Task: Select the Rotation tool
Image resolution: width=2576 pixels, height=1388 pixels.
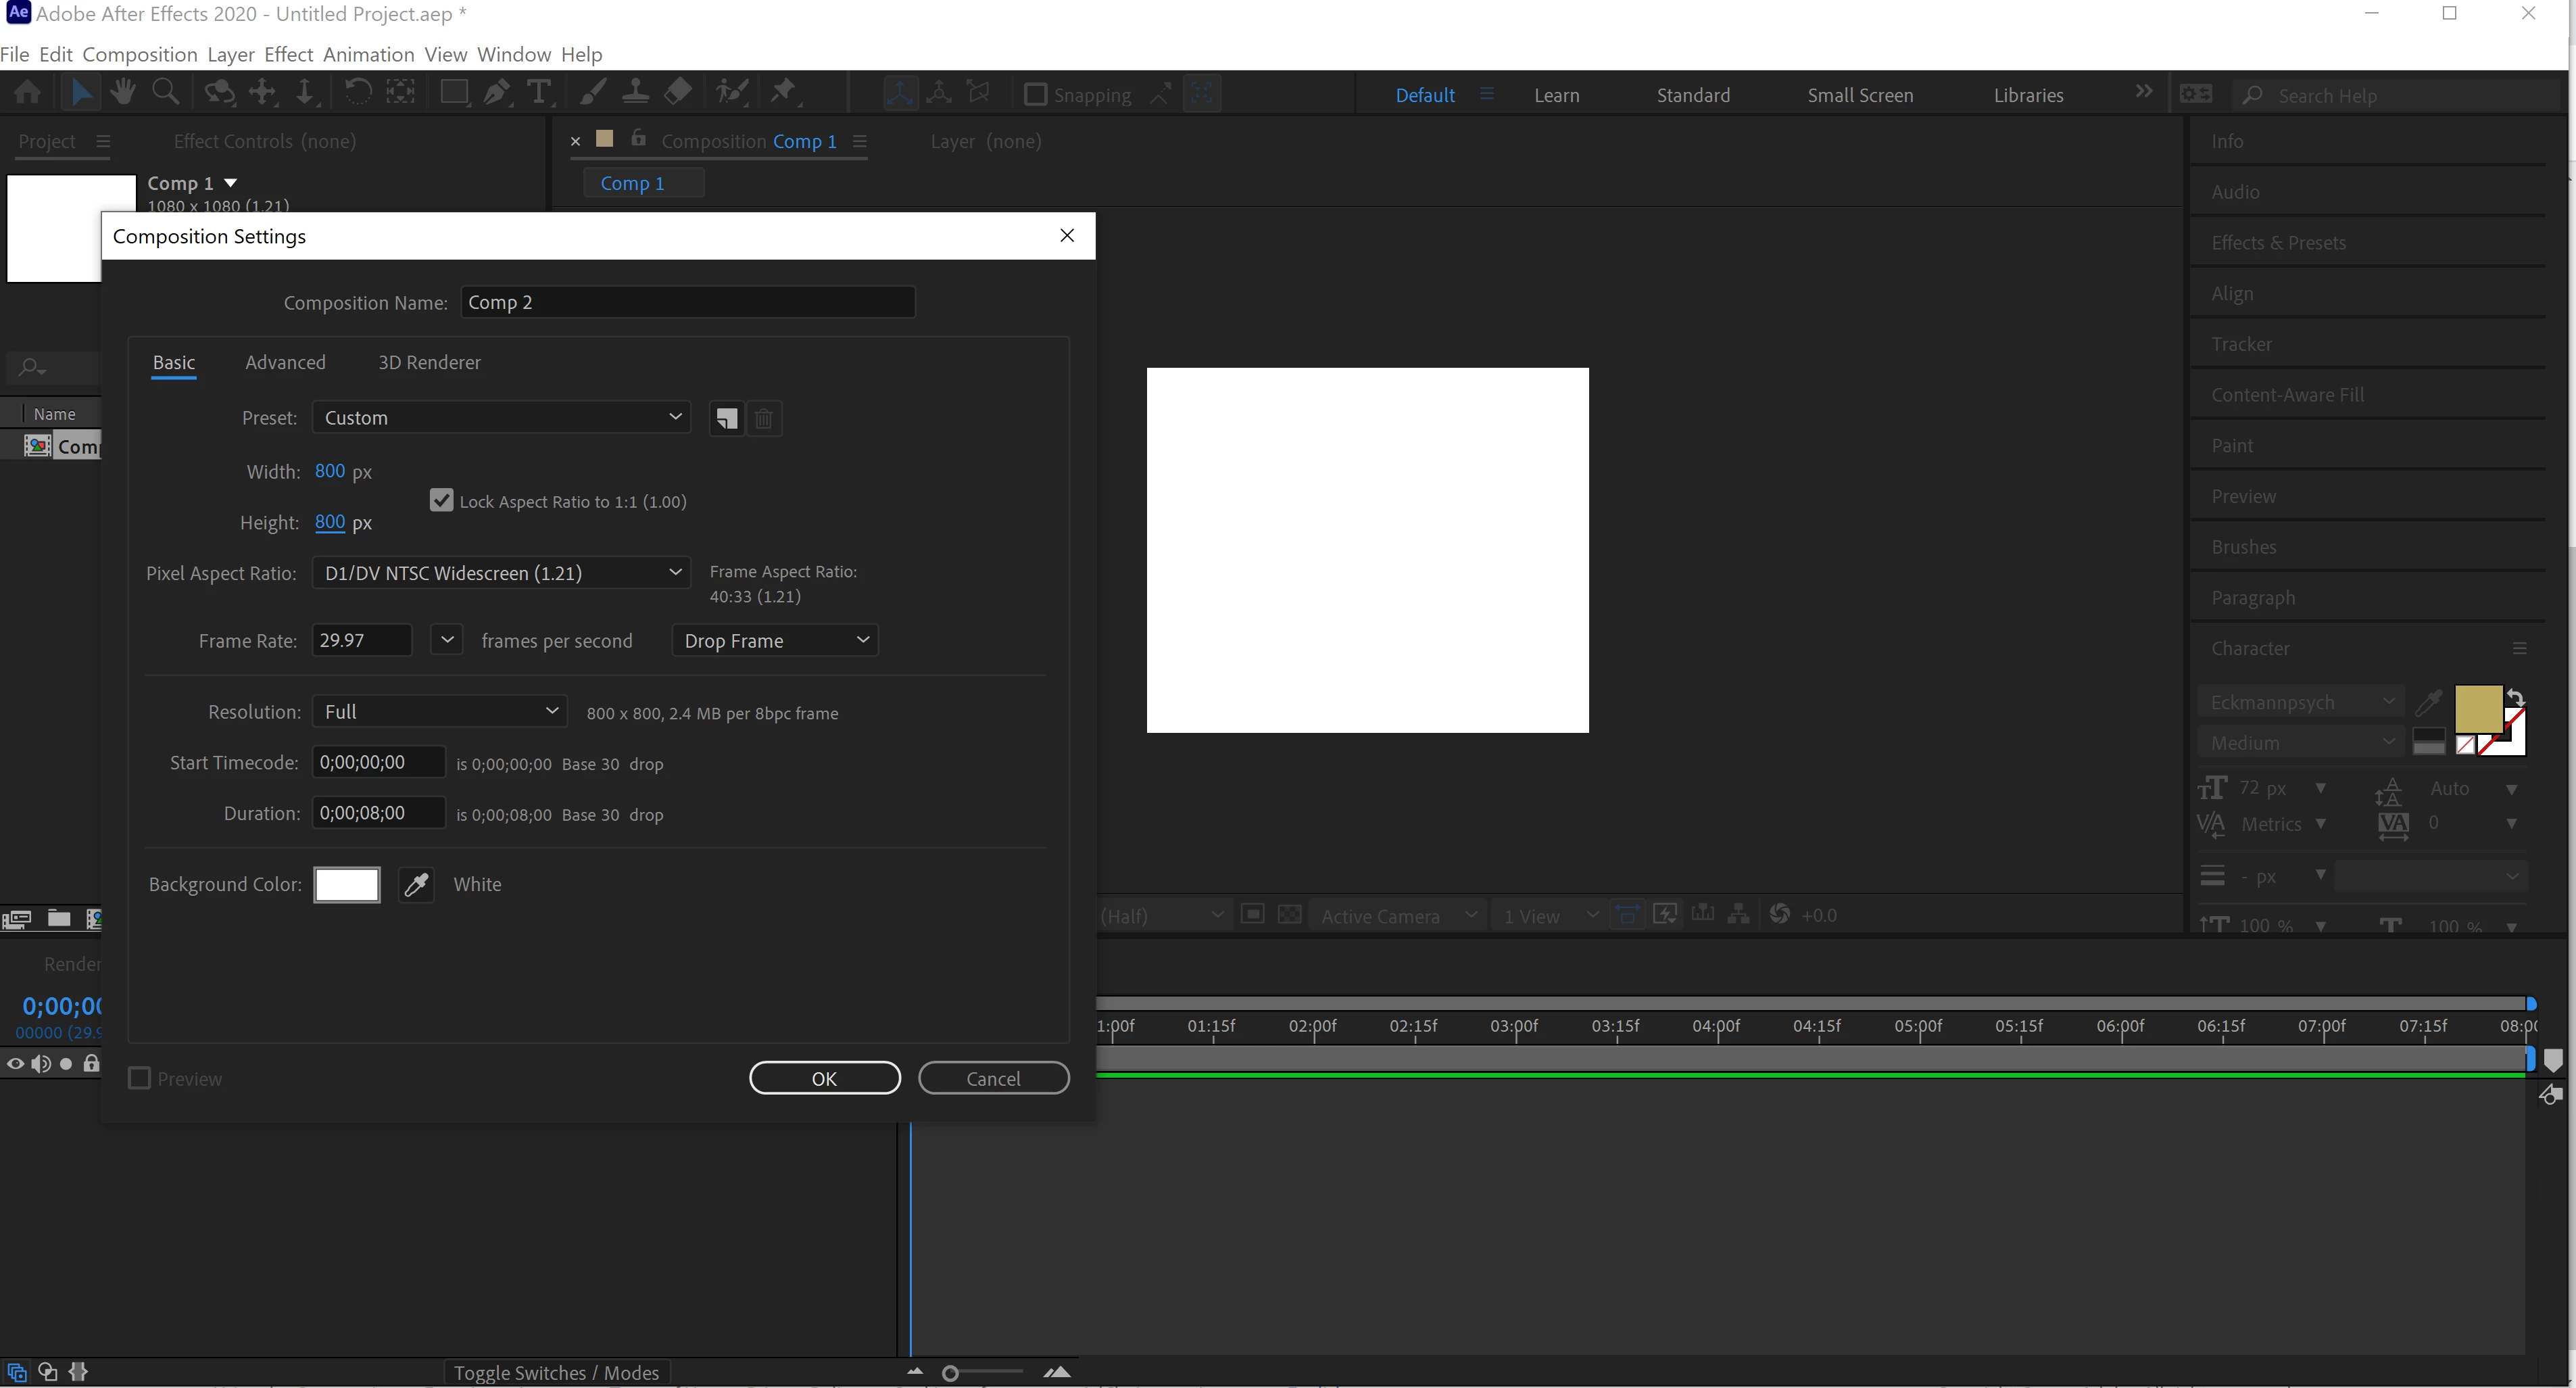Action: (x=357, y=93)
